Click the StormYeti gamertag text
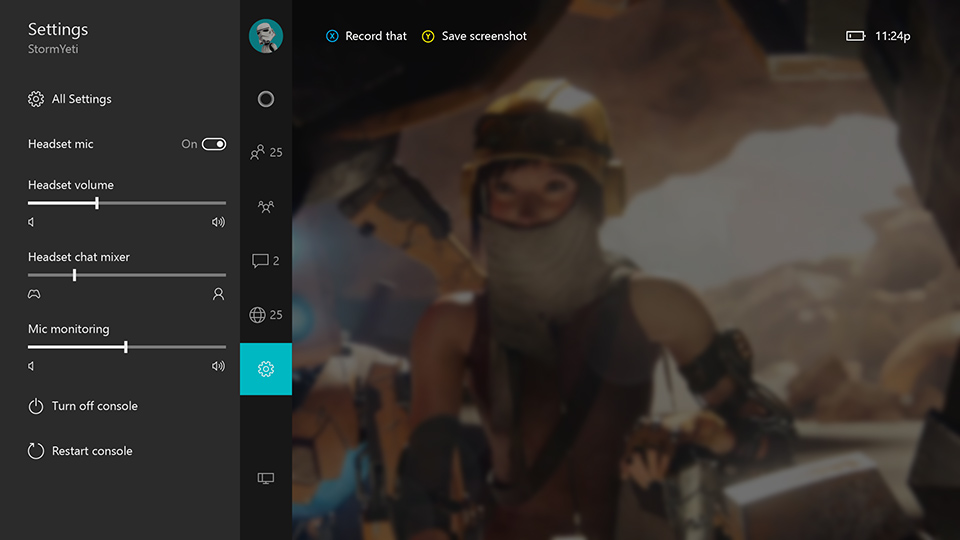Screen dimensions: 960x540 coord(53,49)
